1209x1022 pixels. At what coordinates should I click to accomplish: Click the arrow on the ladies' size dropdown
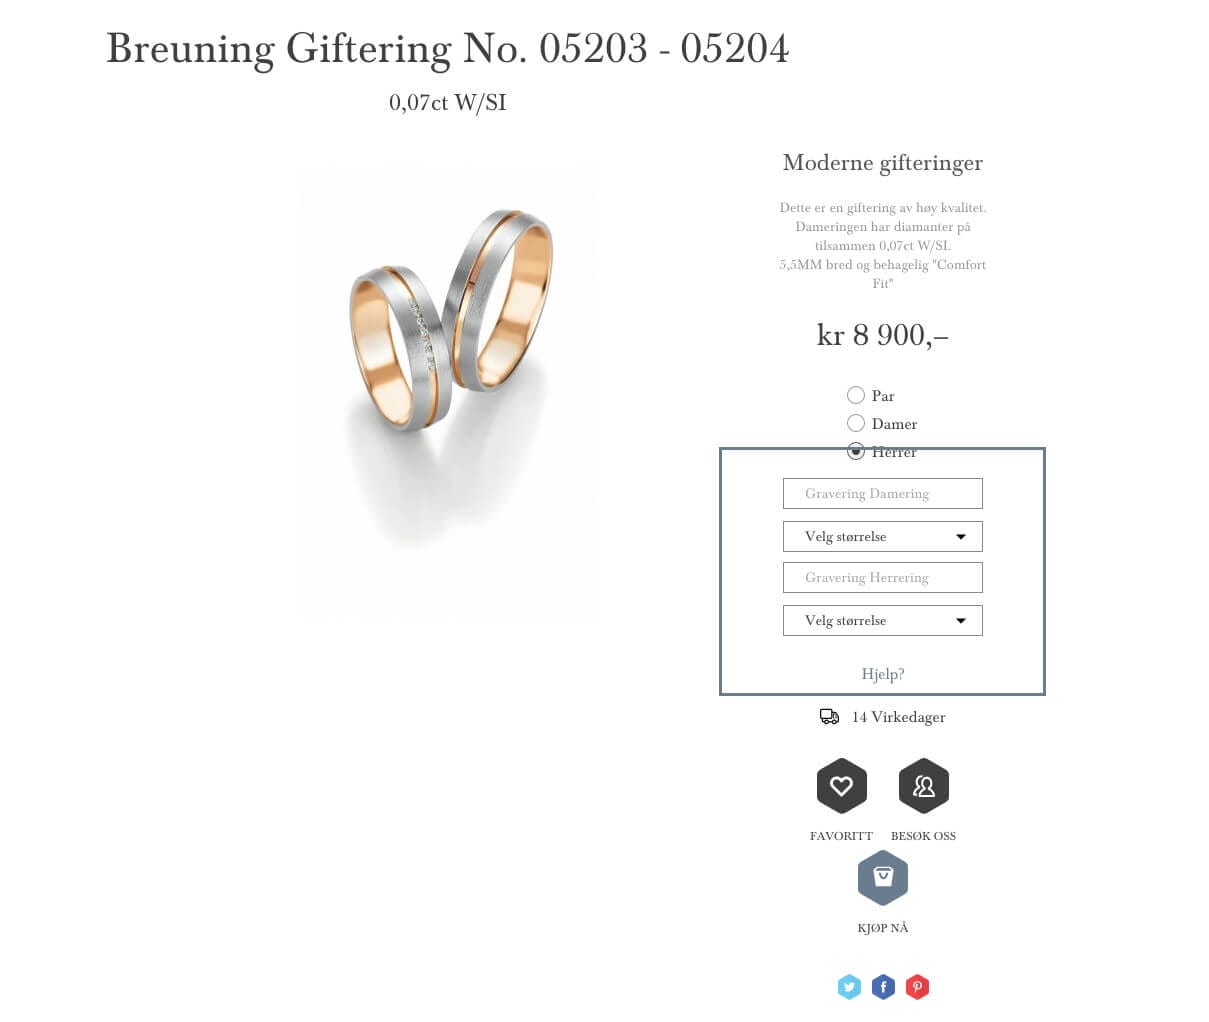click(961, 537)
